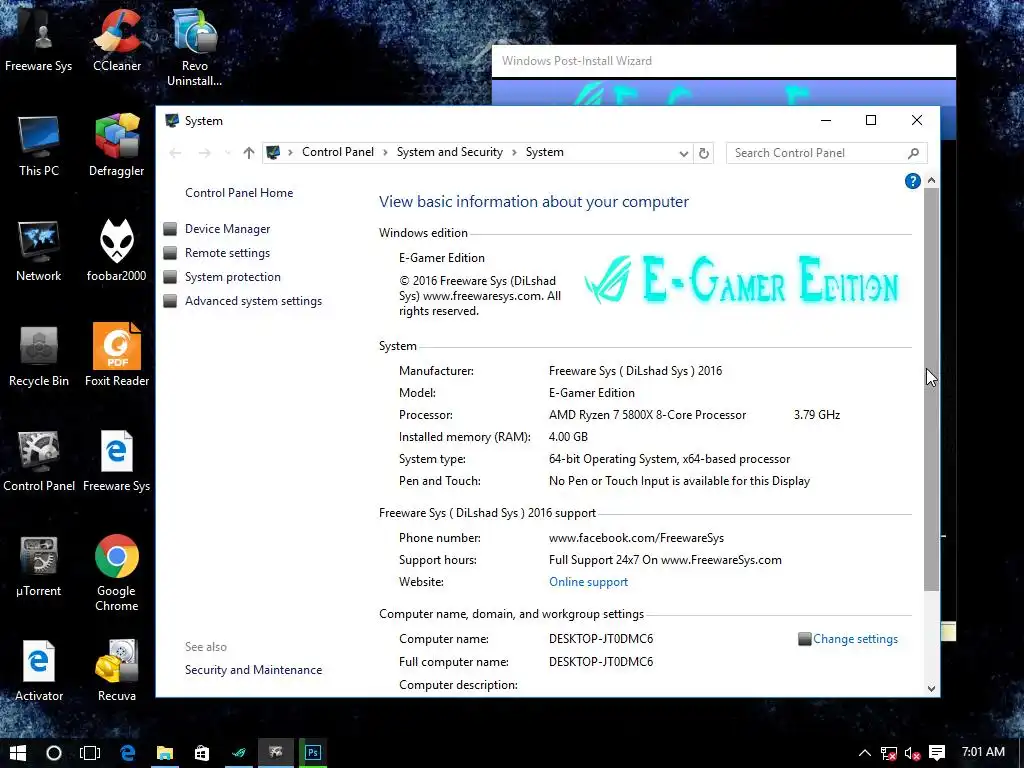Click the search magnifier icon
The height and width of the screenshot is (768, 1024).
click(x=913, y=153)
